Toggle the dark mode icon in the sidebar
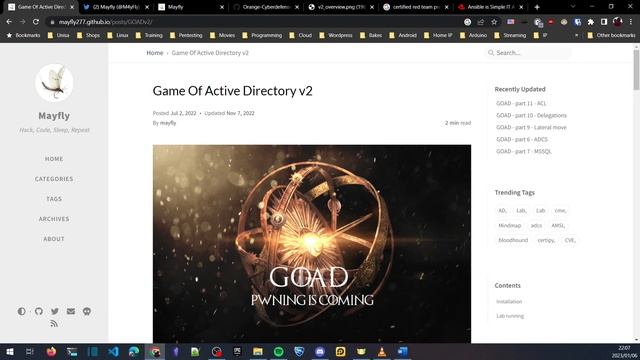Image resolution: width=640 pixels, height=360 pixels. (x=22, y=311)
